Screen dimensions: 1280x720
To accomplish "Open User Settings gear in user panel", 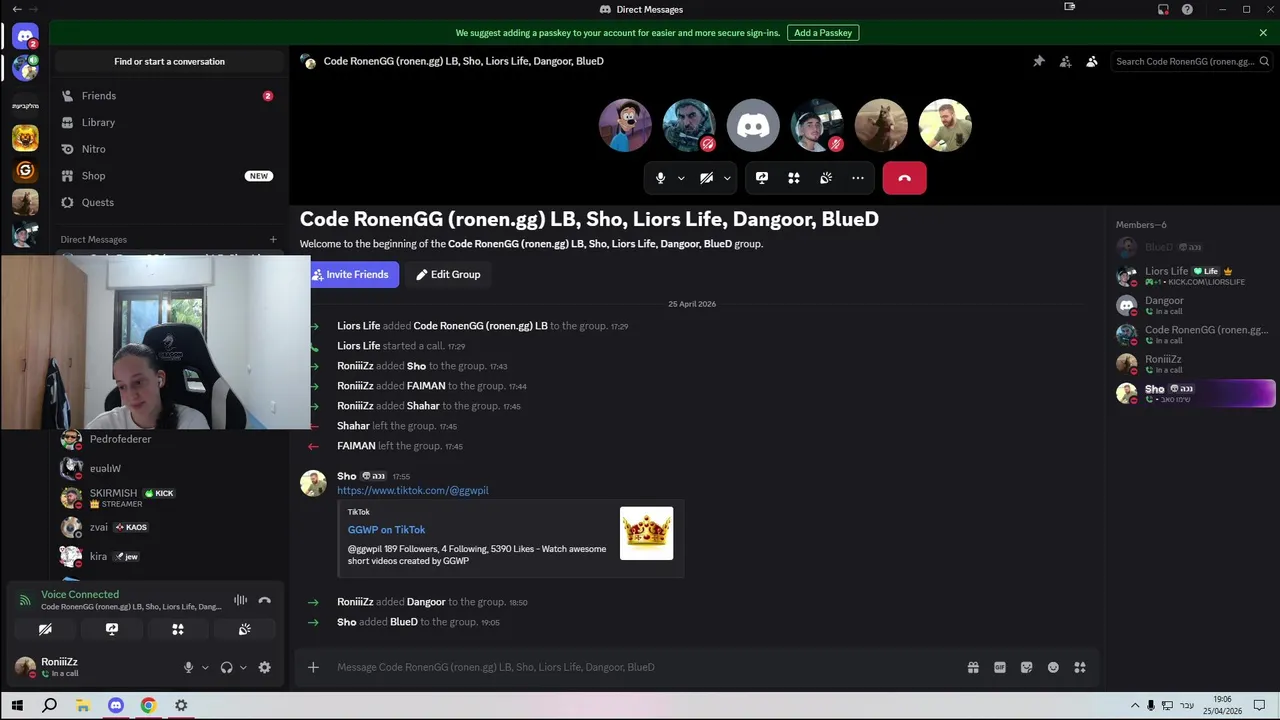I will click(x=264, y=667).
